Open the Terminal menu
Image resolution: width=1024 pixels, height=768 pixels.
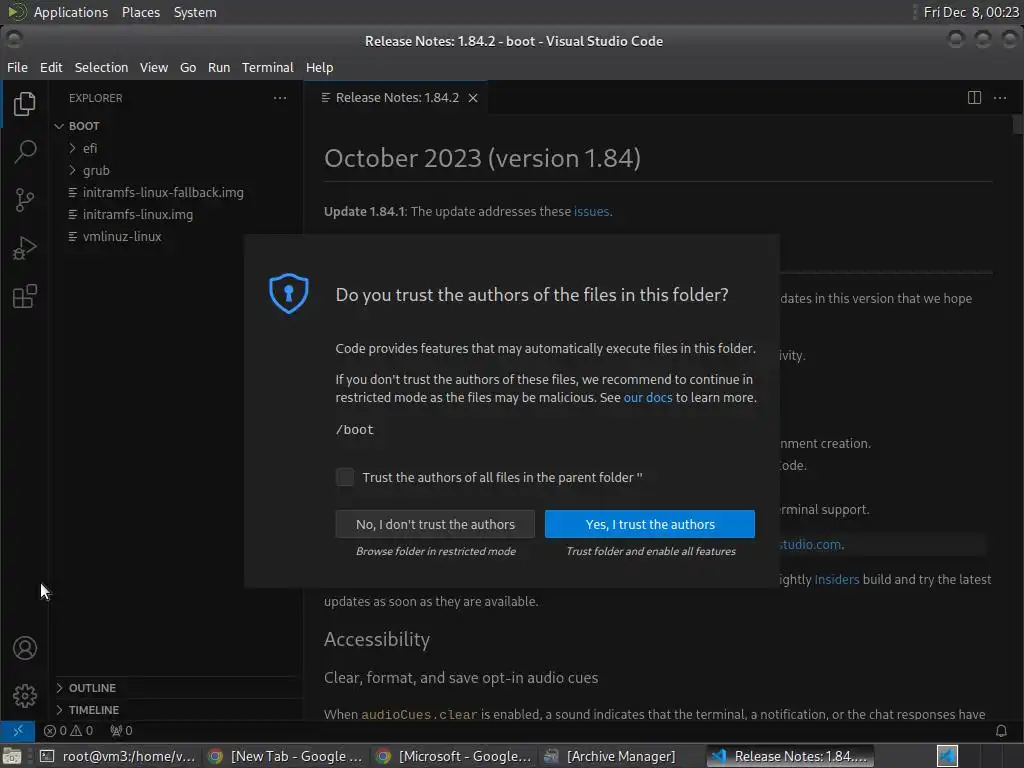[268, 67]
